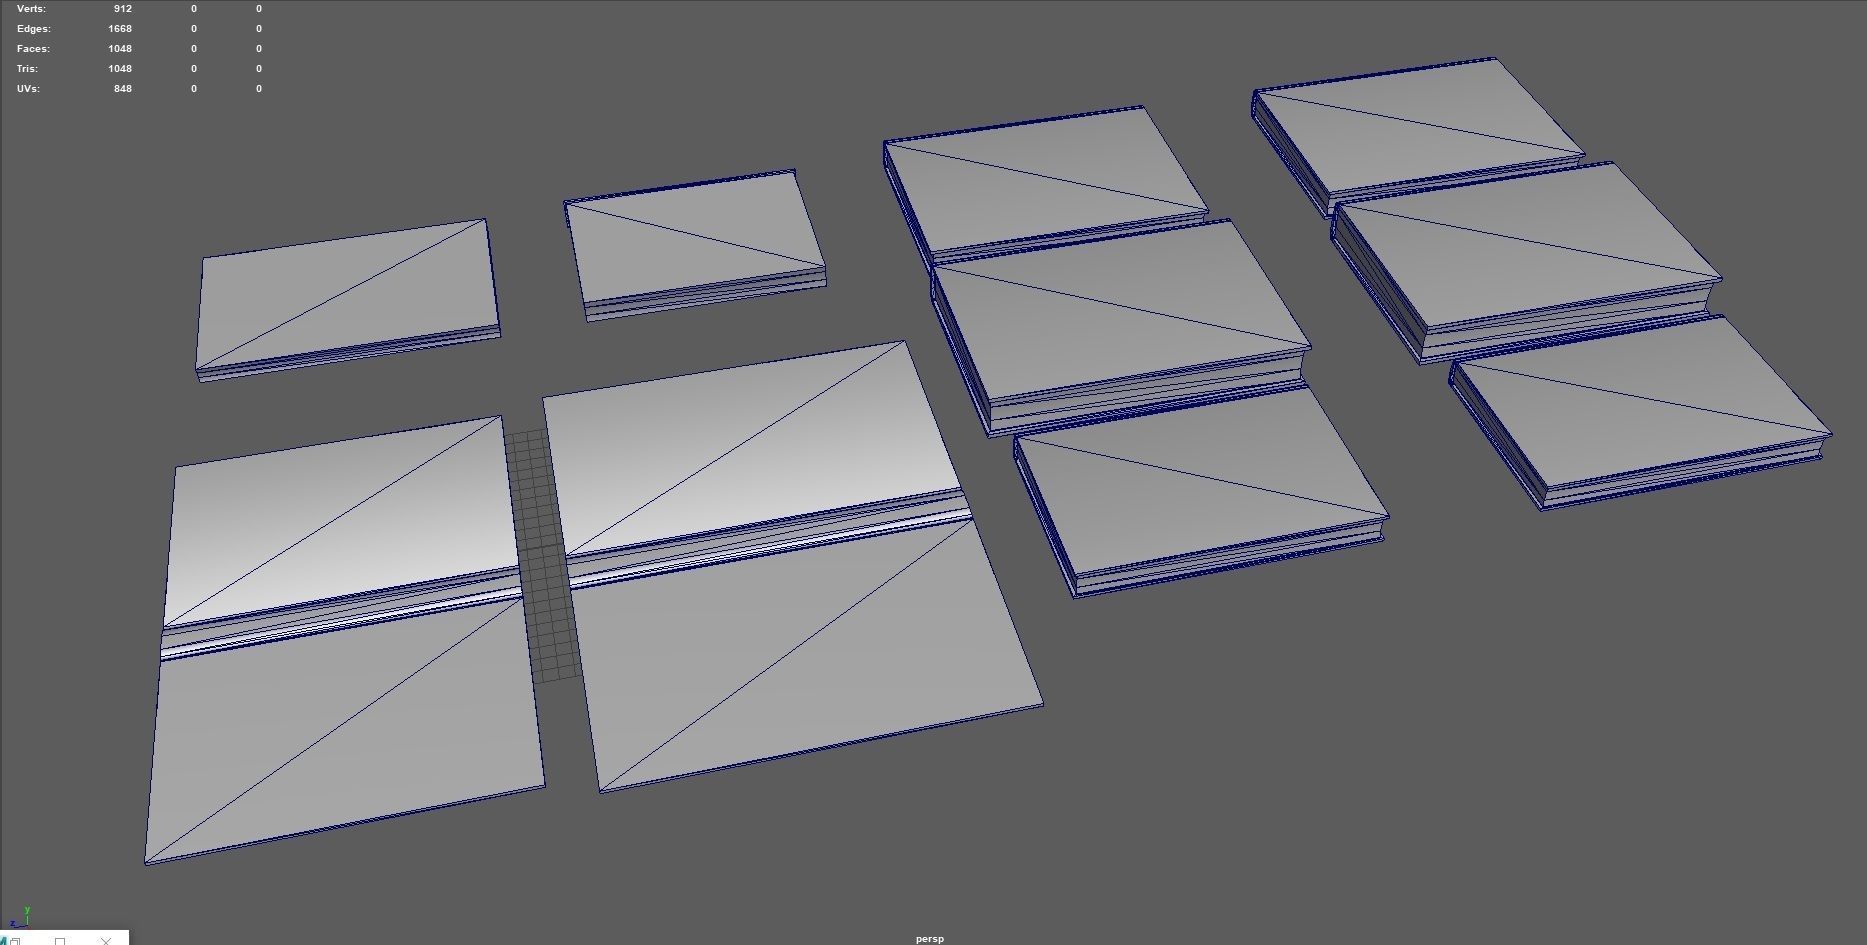This screenshot has height=945, width=1867.
Task: Click the 1668 edge count value
Action: (120, 28)
